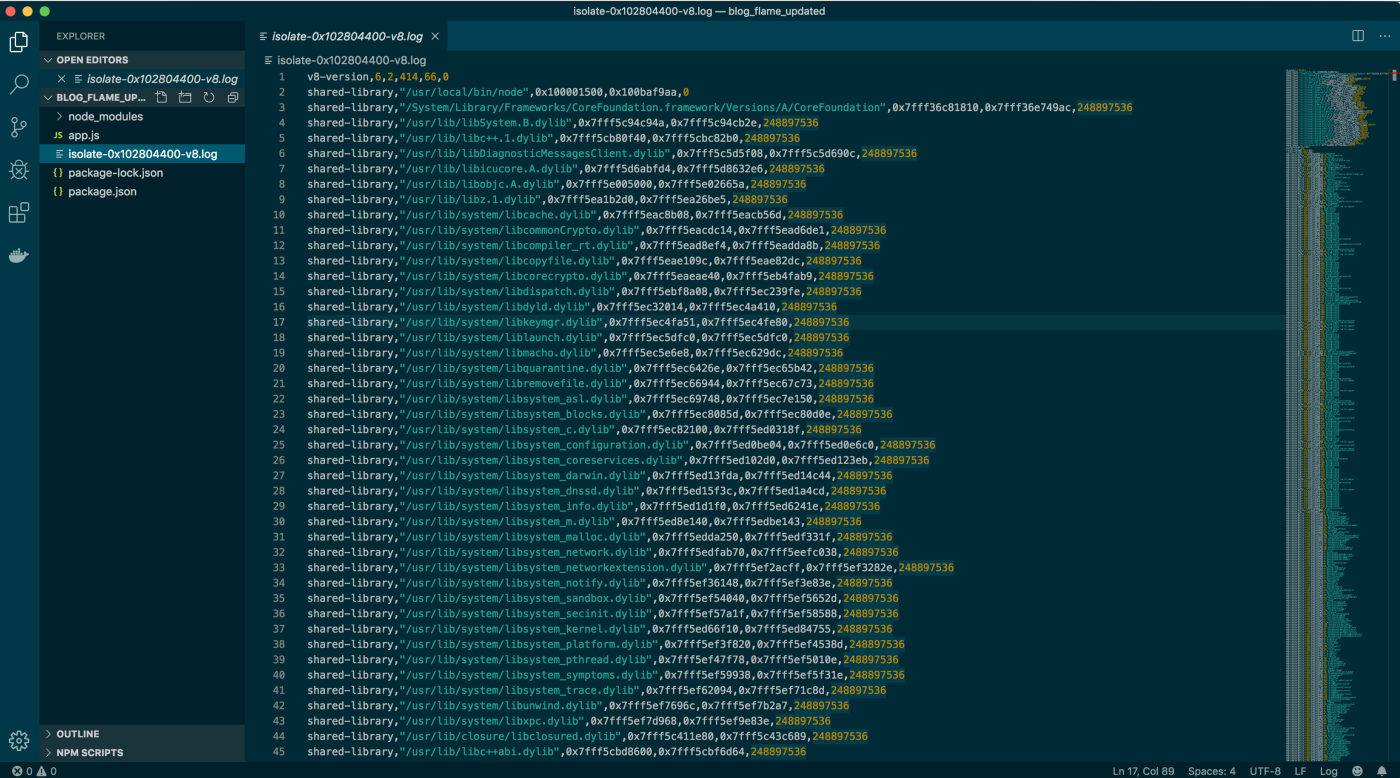This screenshot has height=778, width=1400.
Task: Change language mode via Log indicator
Action: (x=1329, y=771)
